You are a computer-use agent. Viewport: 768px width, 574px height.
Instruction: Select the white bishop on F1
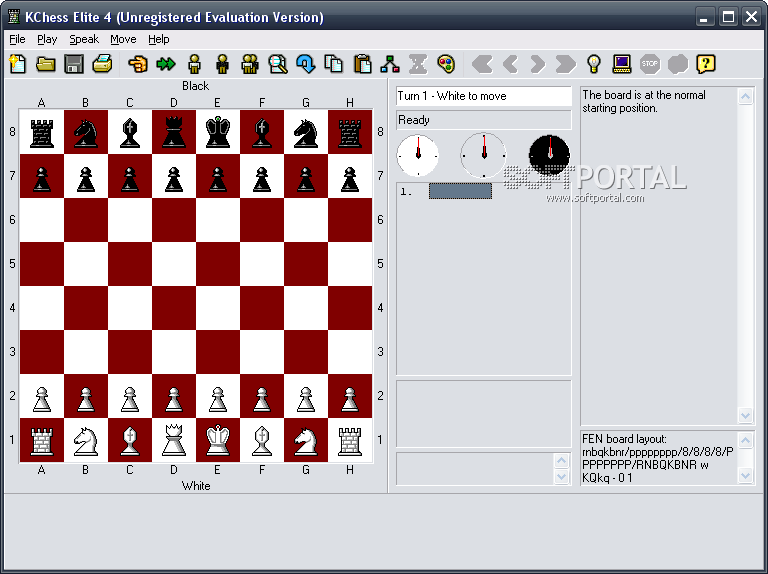pos(262,440)
